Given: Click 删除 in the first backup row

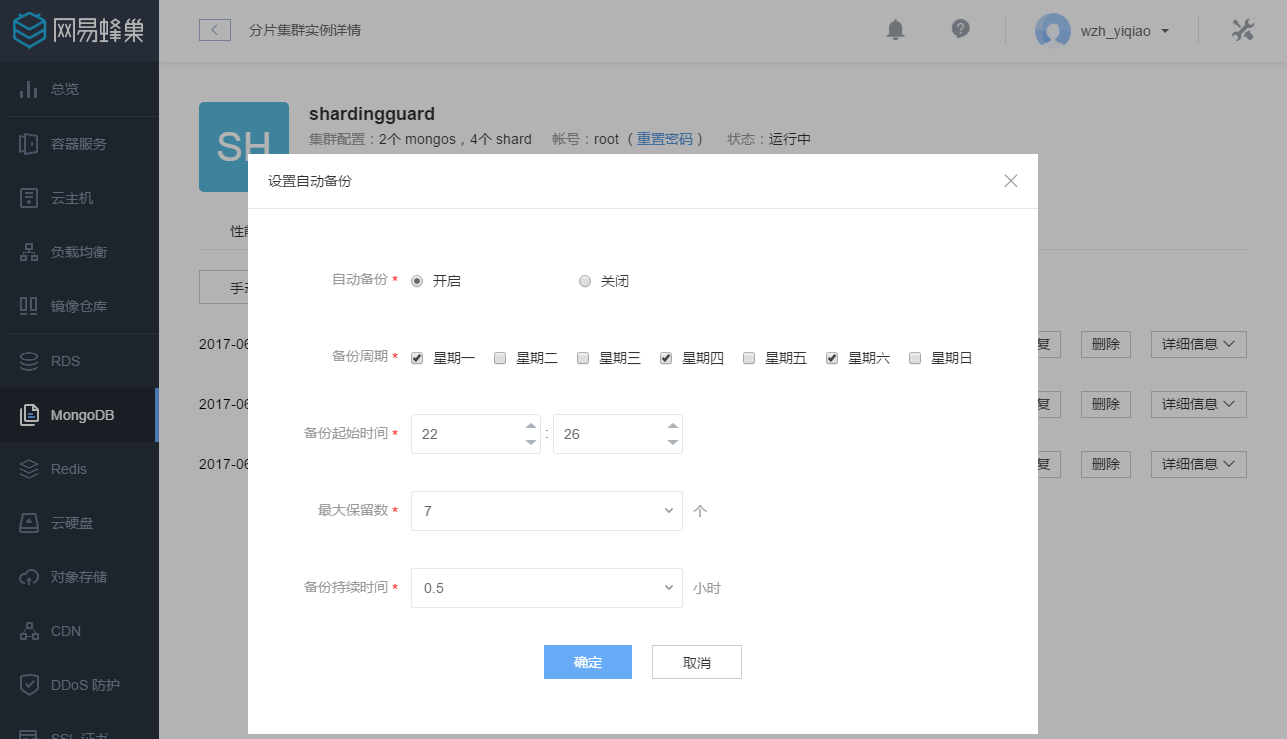Looking at the screenshot, I should coord(1106,344).
